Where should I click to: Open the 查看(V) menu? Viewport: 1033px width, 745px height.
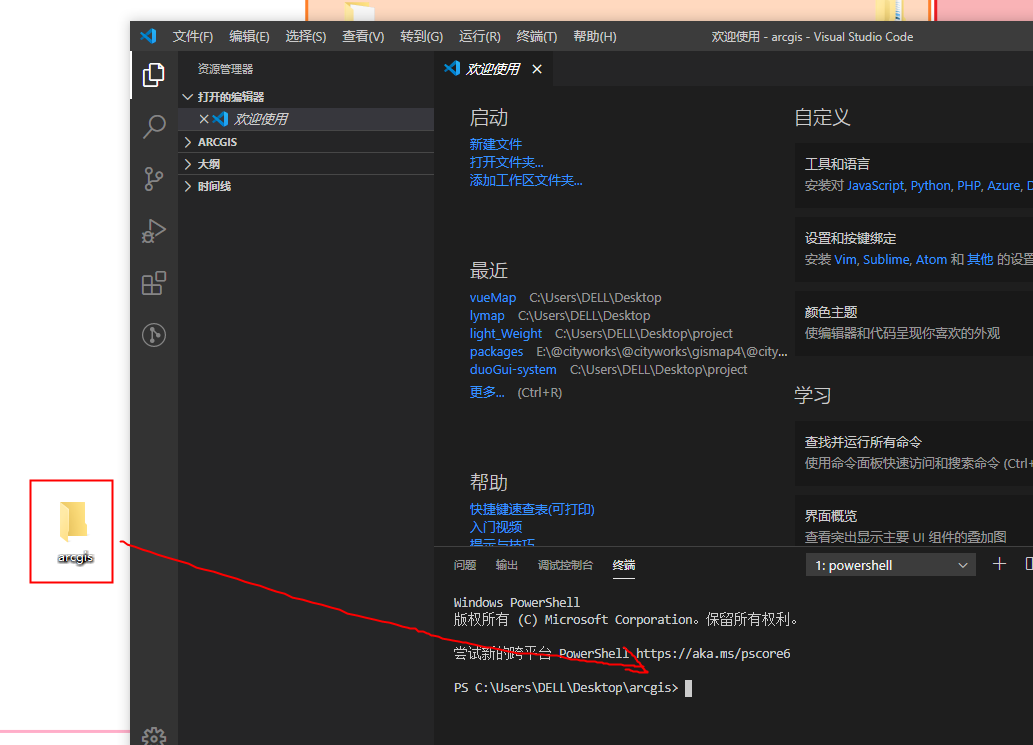tap(363, 37)
